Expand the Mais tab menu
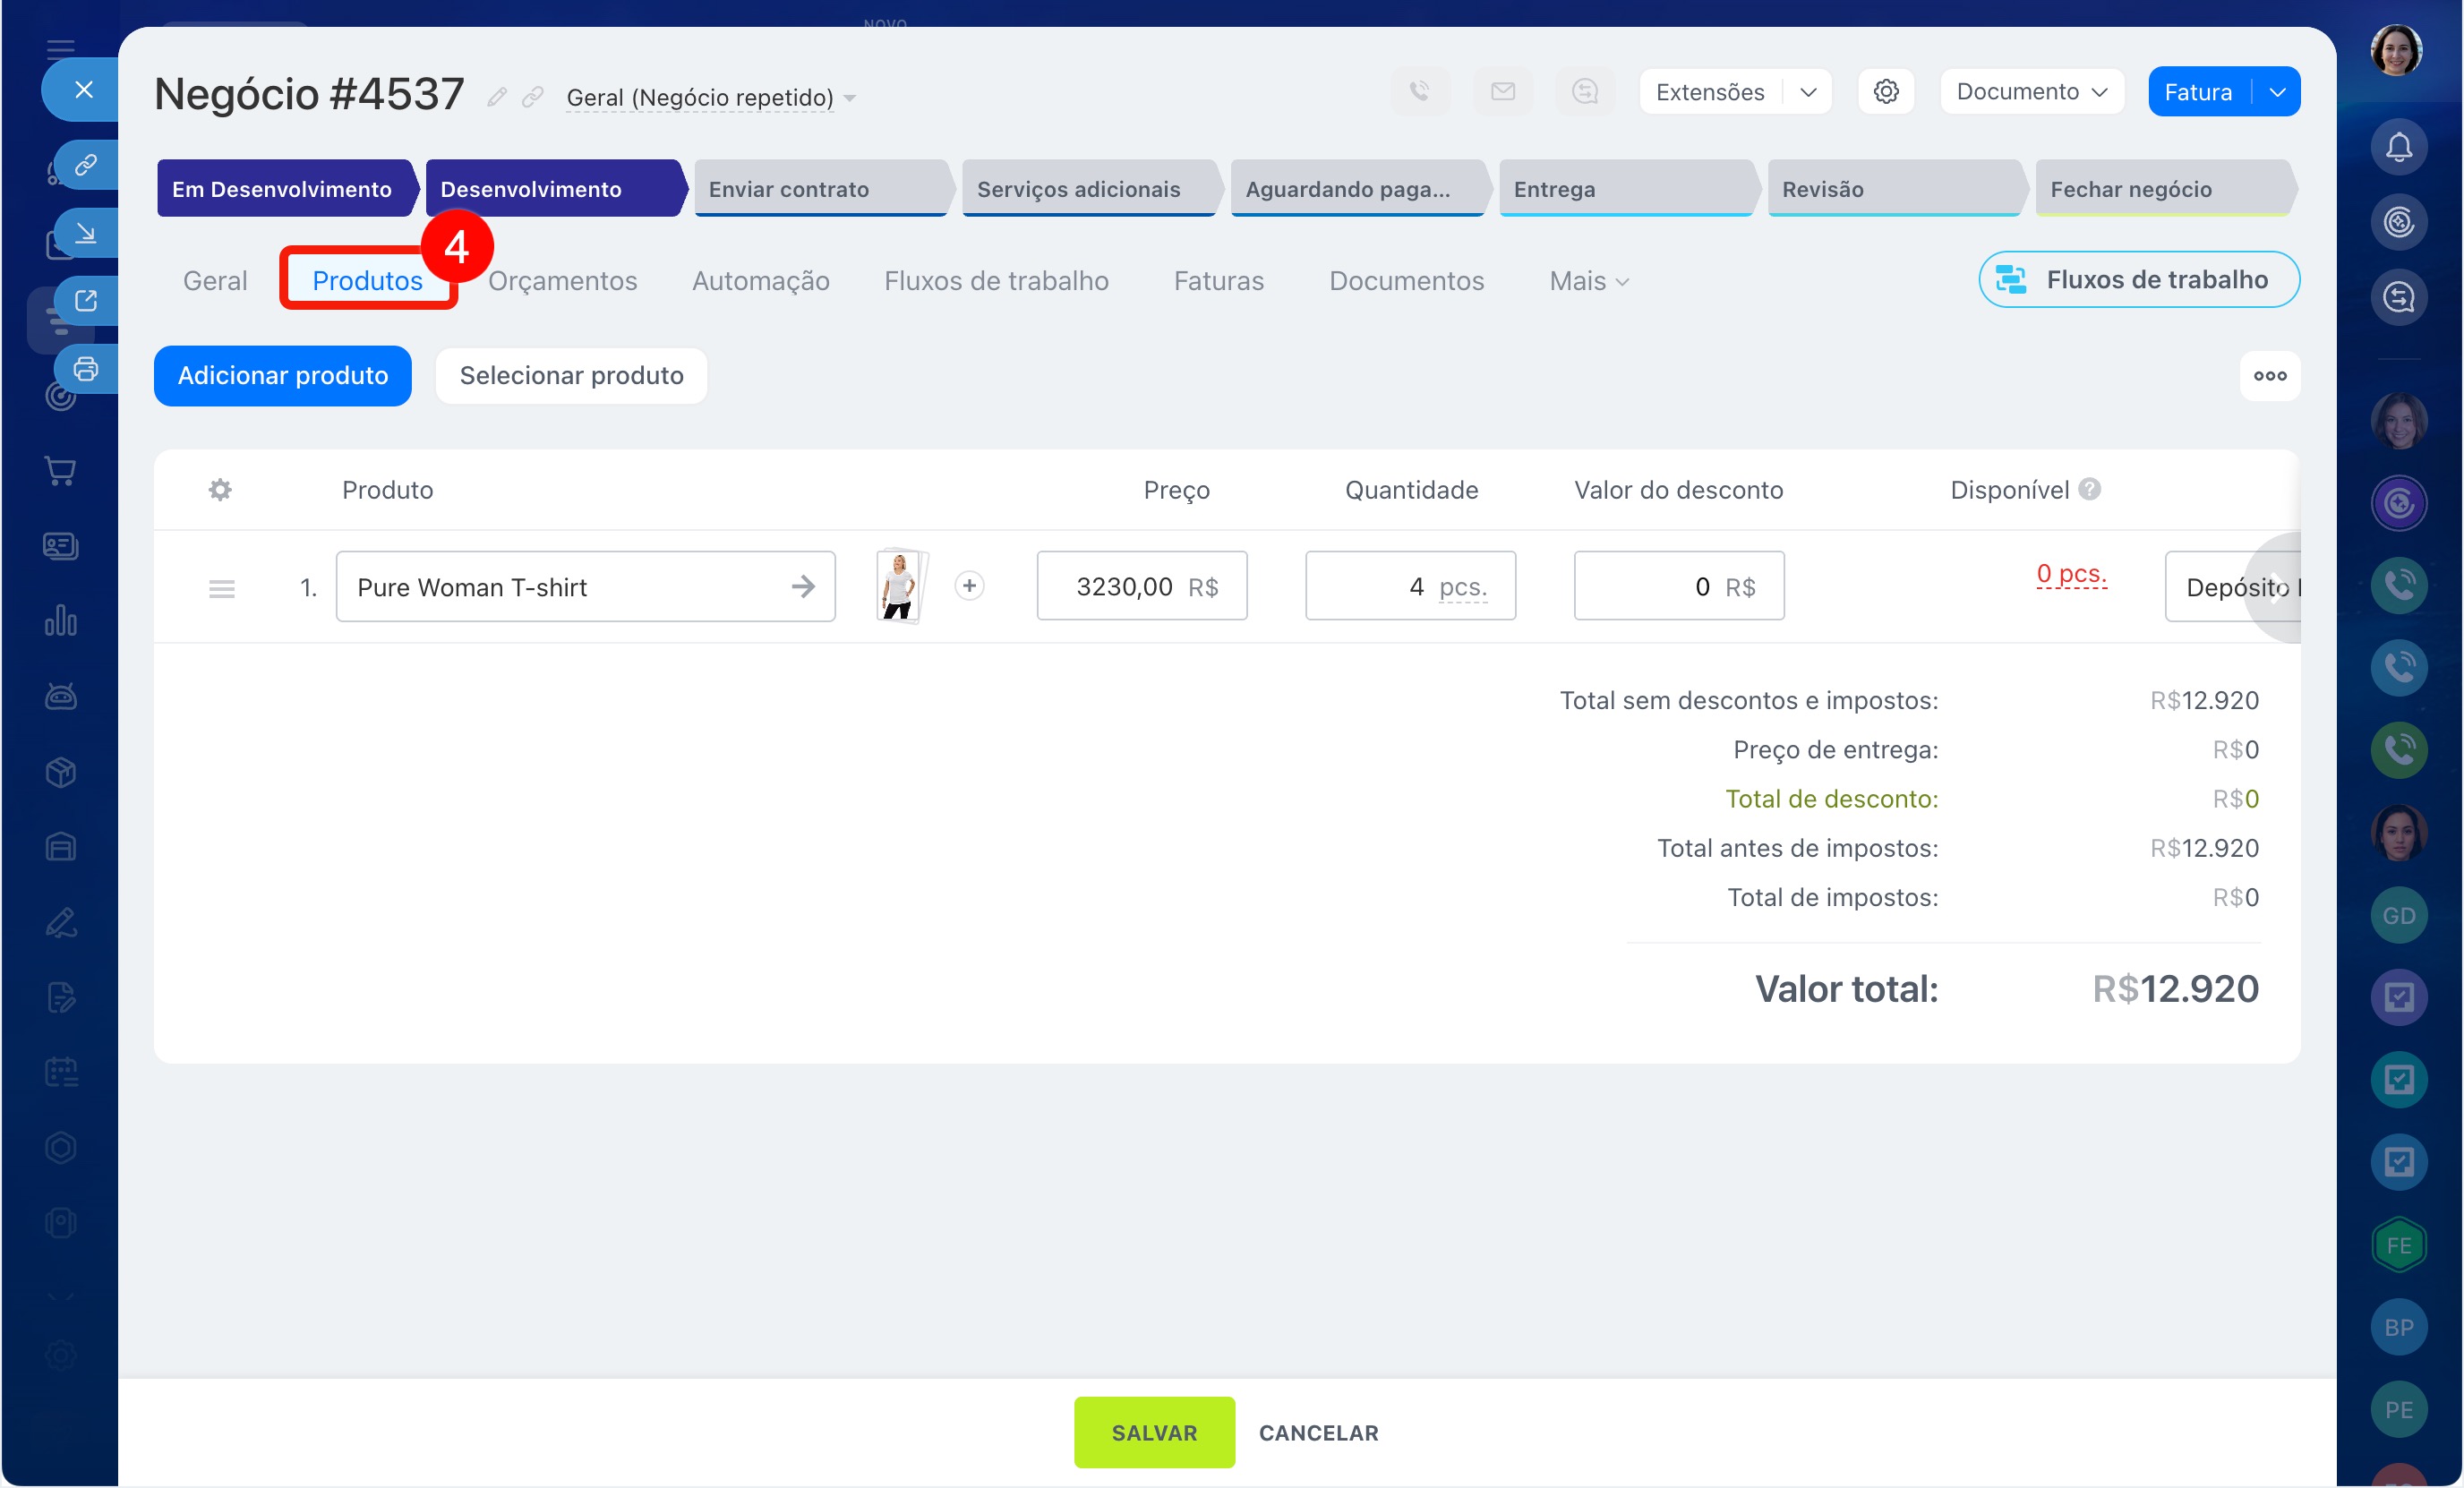 [x=1588, y=281]
